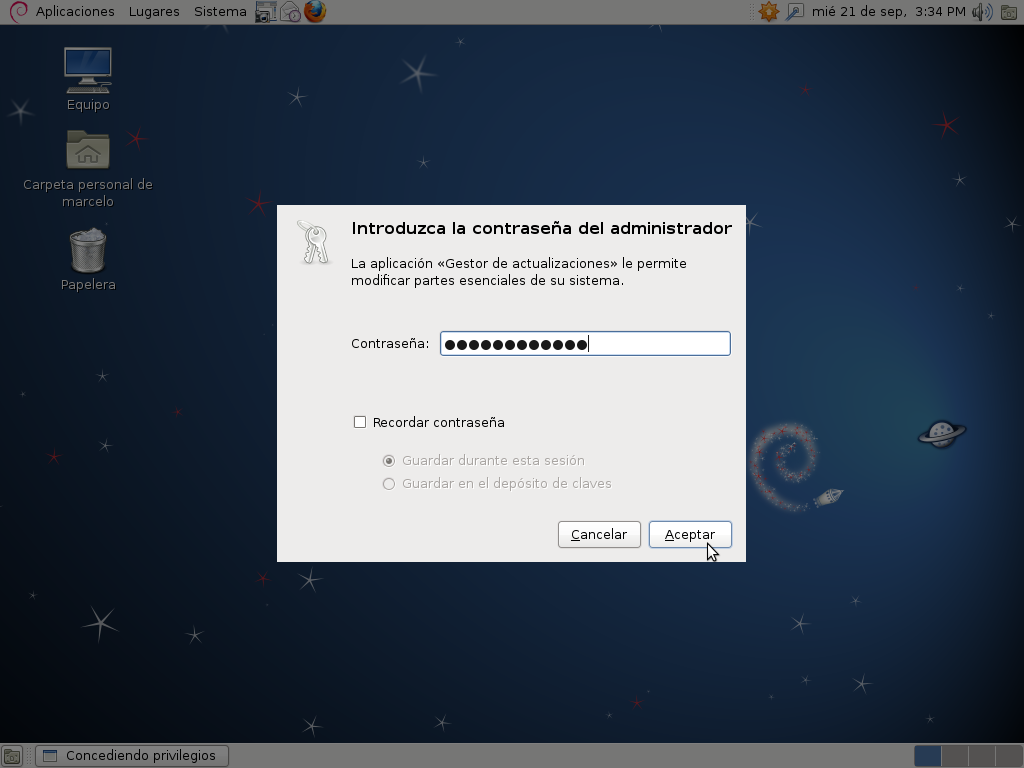
Task: Open the Firefox web browser from the panel
Action: (x=318, y=11)
